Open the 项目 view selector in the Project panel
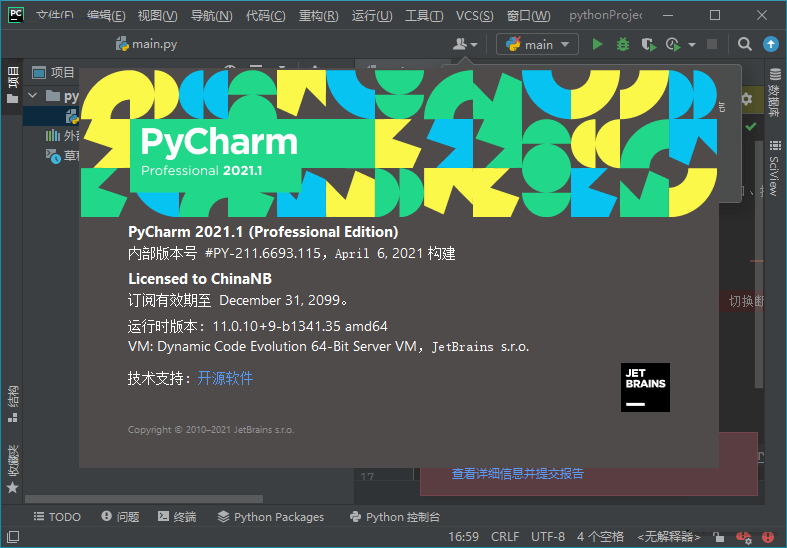Screen dimensions: 787x548 [53, 73]
